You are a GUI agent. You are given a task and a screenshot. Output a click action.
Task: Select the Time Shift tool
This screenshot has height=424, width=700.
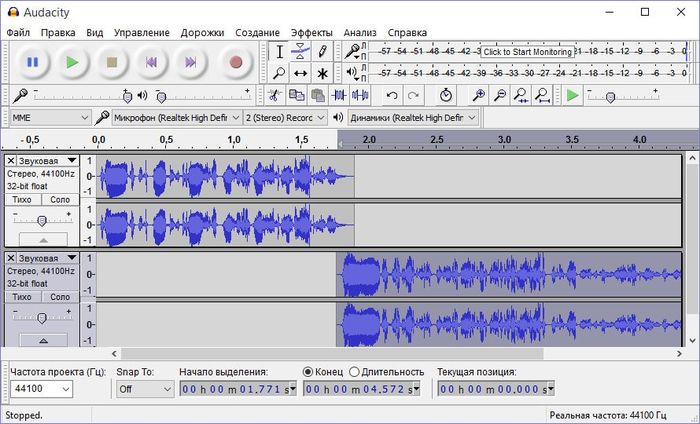click(x=300, y=73)
